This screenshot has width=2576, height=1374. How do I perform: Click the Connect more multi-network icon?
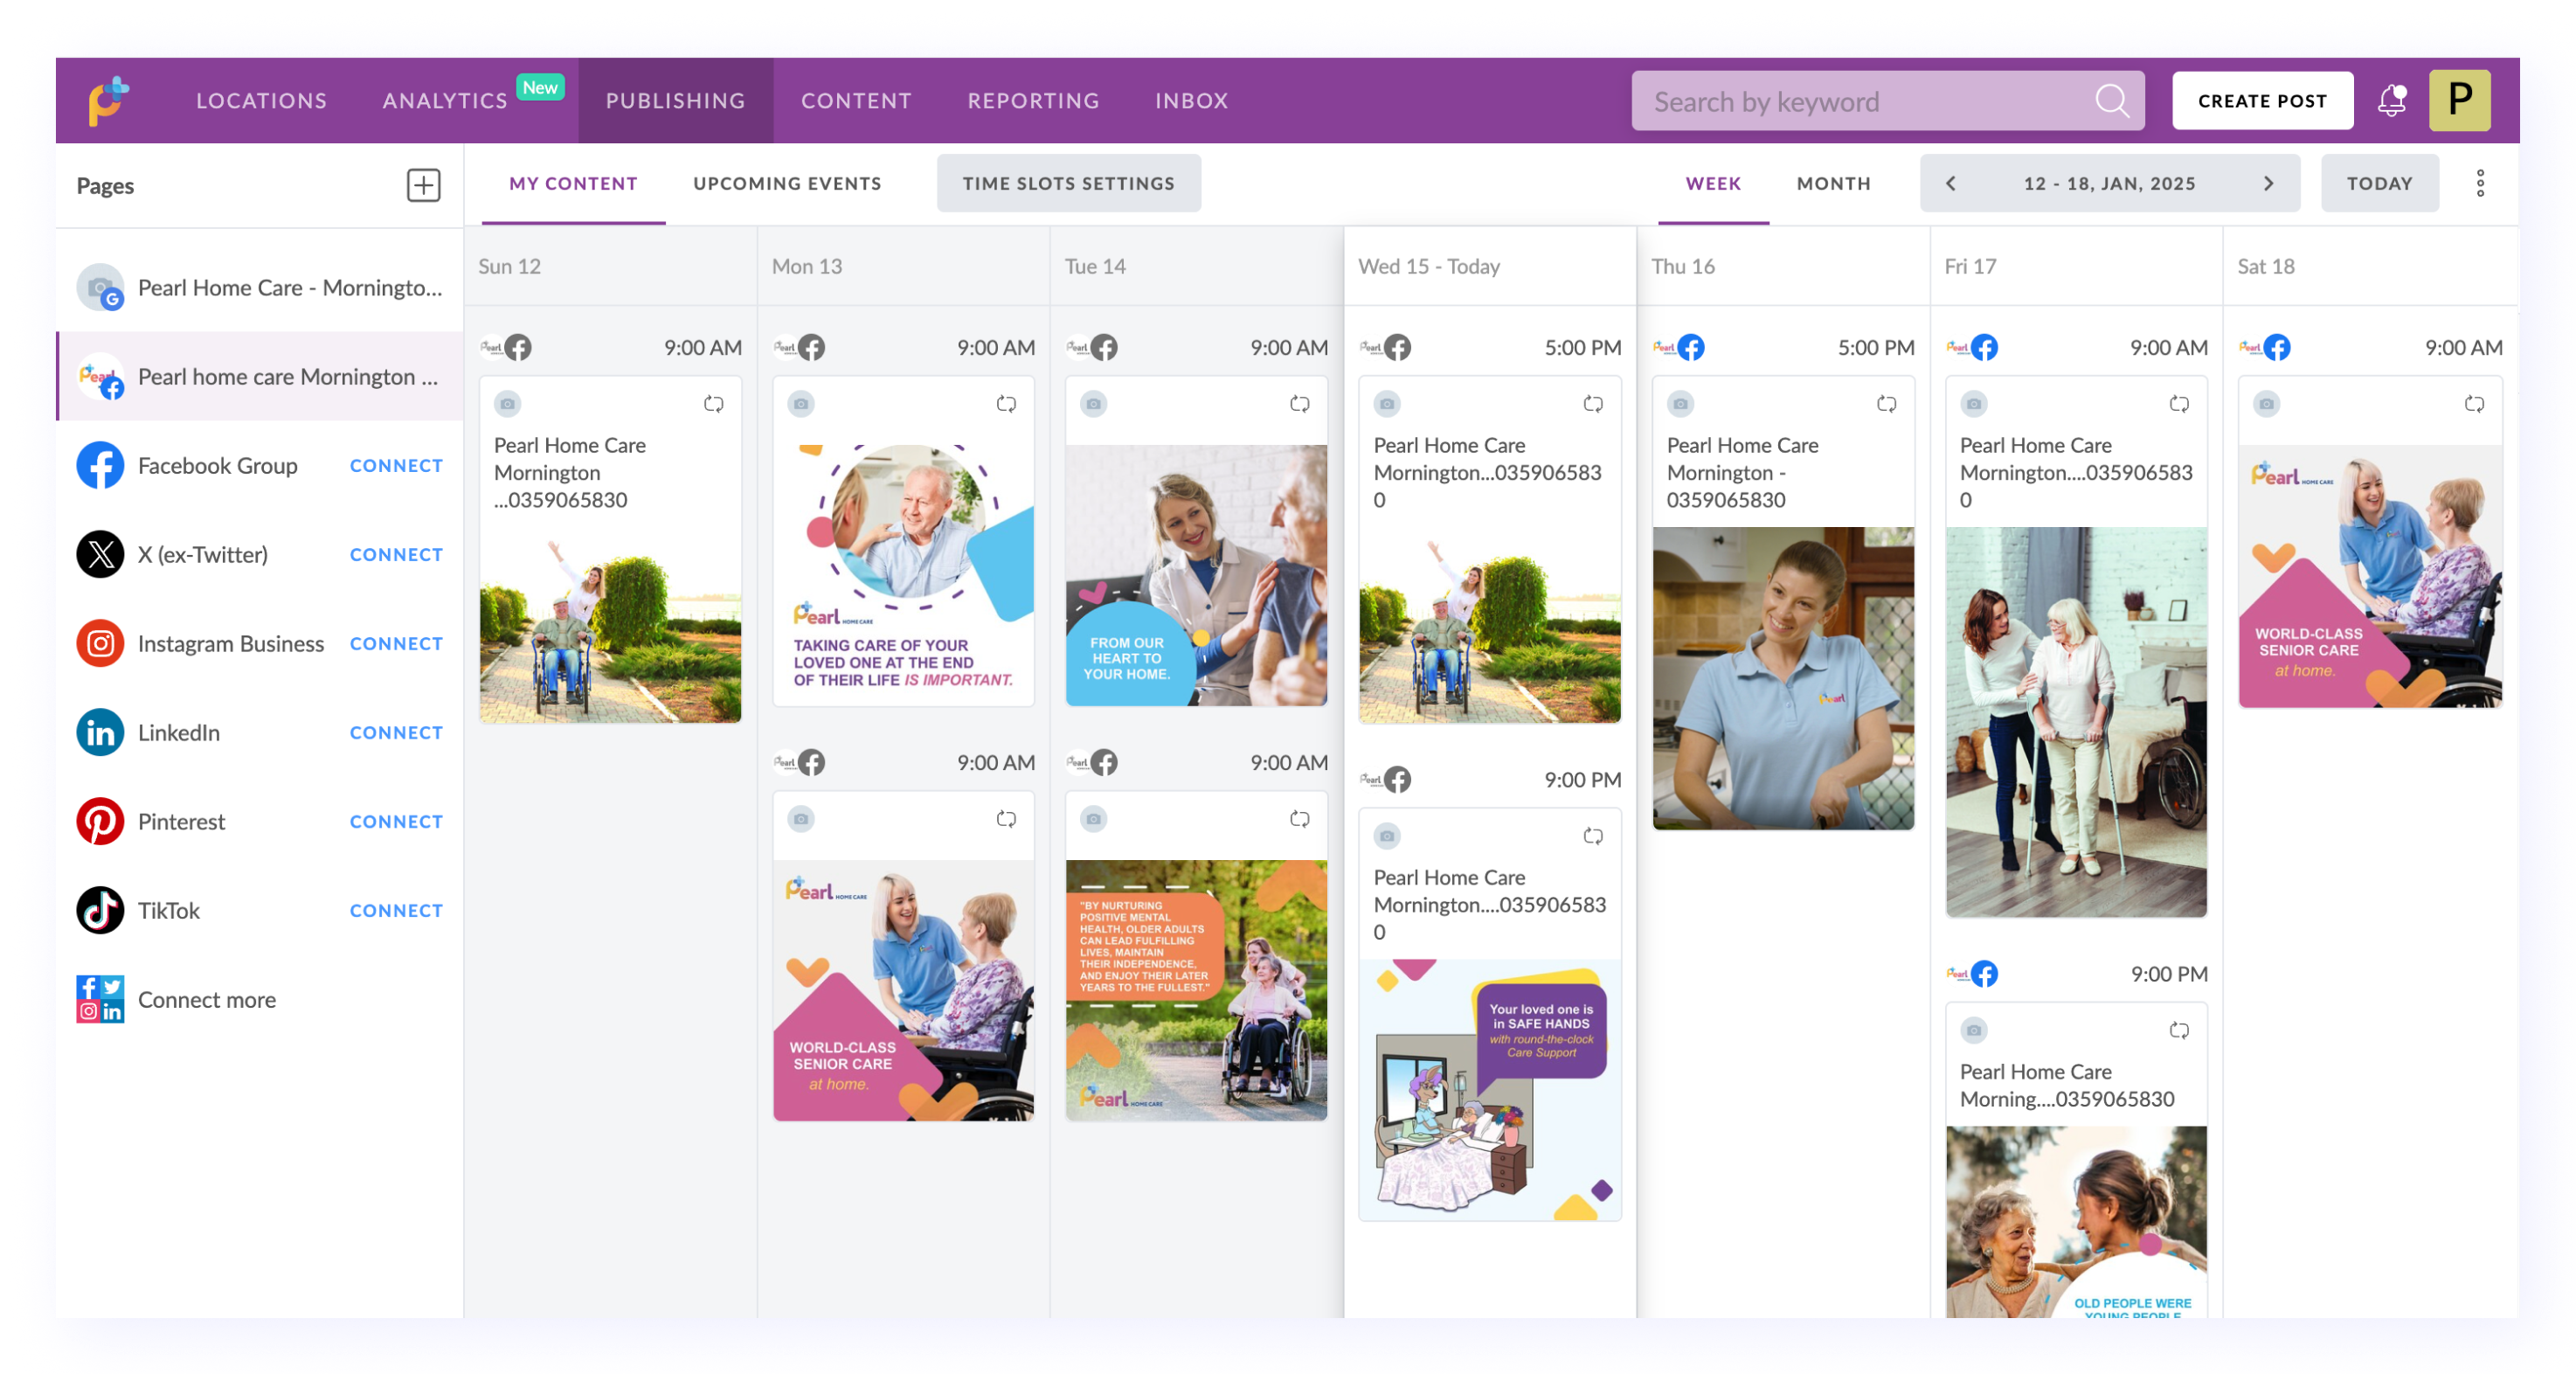click(100, 999)
